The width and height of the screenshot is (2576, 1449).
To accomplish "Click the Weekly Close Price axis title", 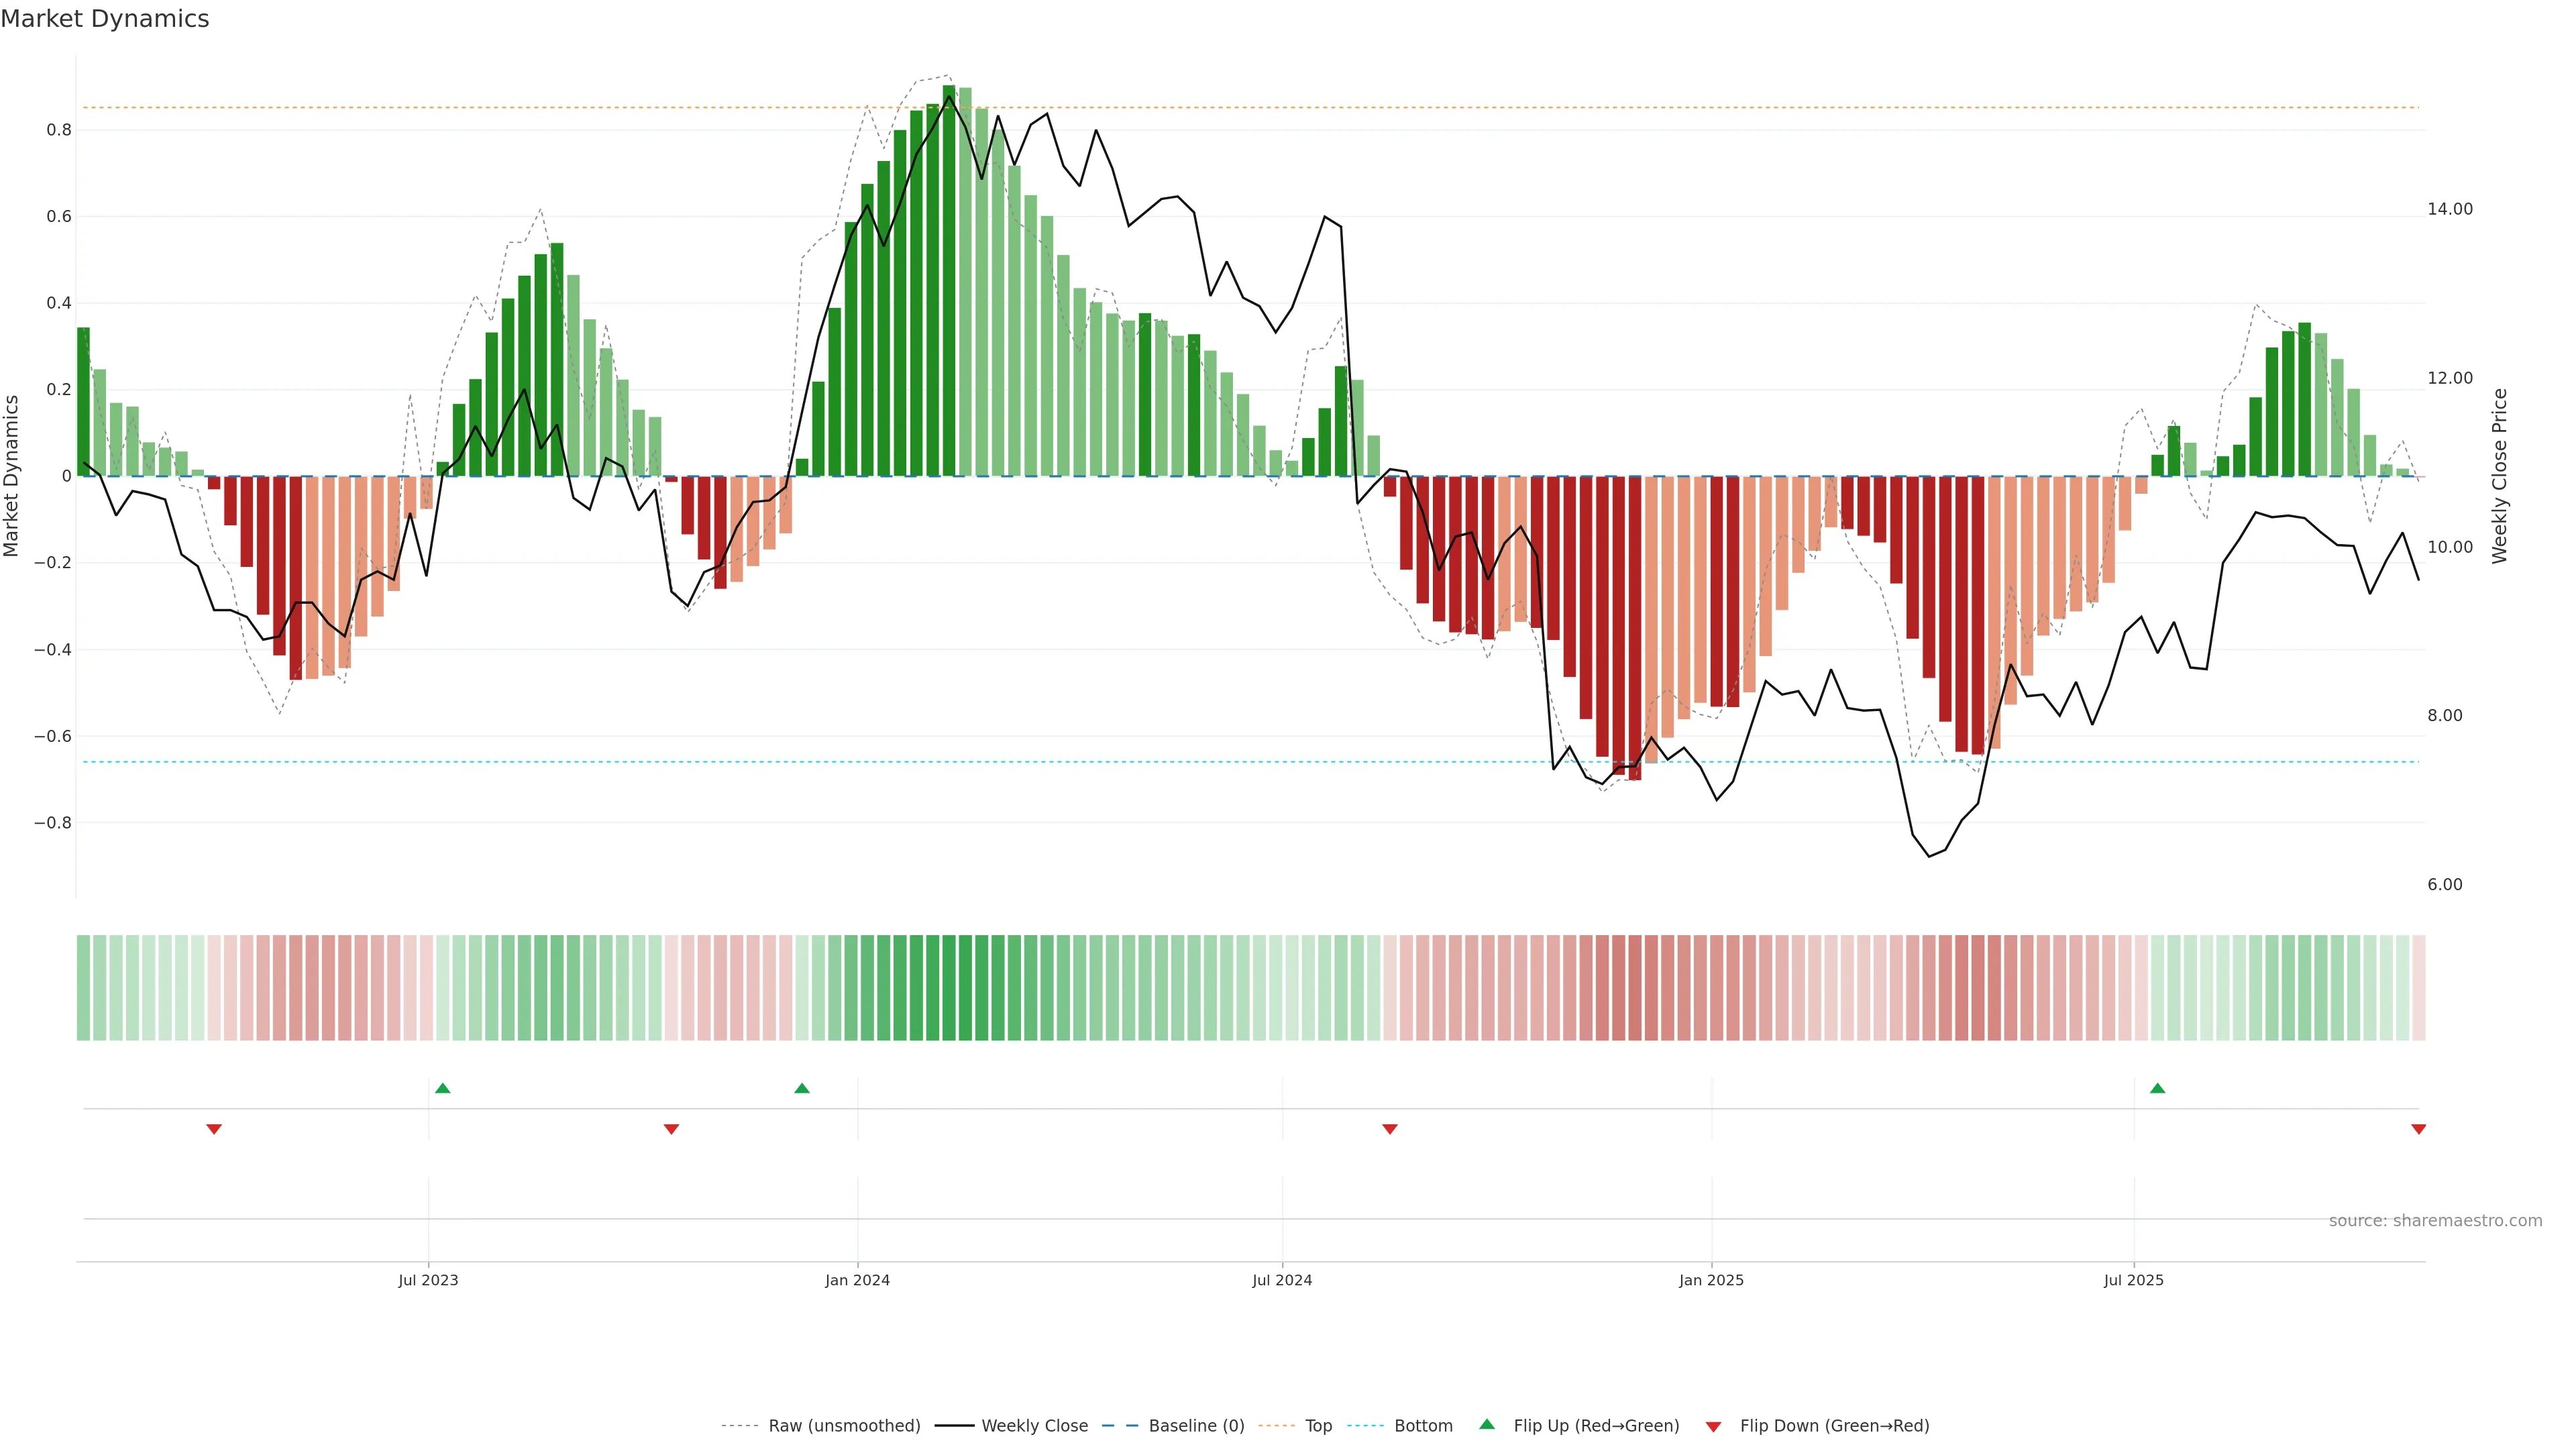I will pos(2499,476).
